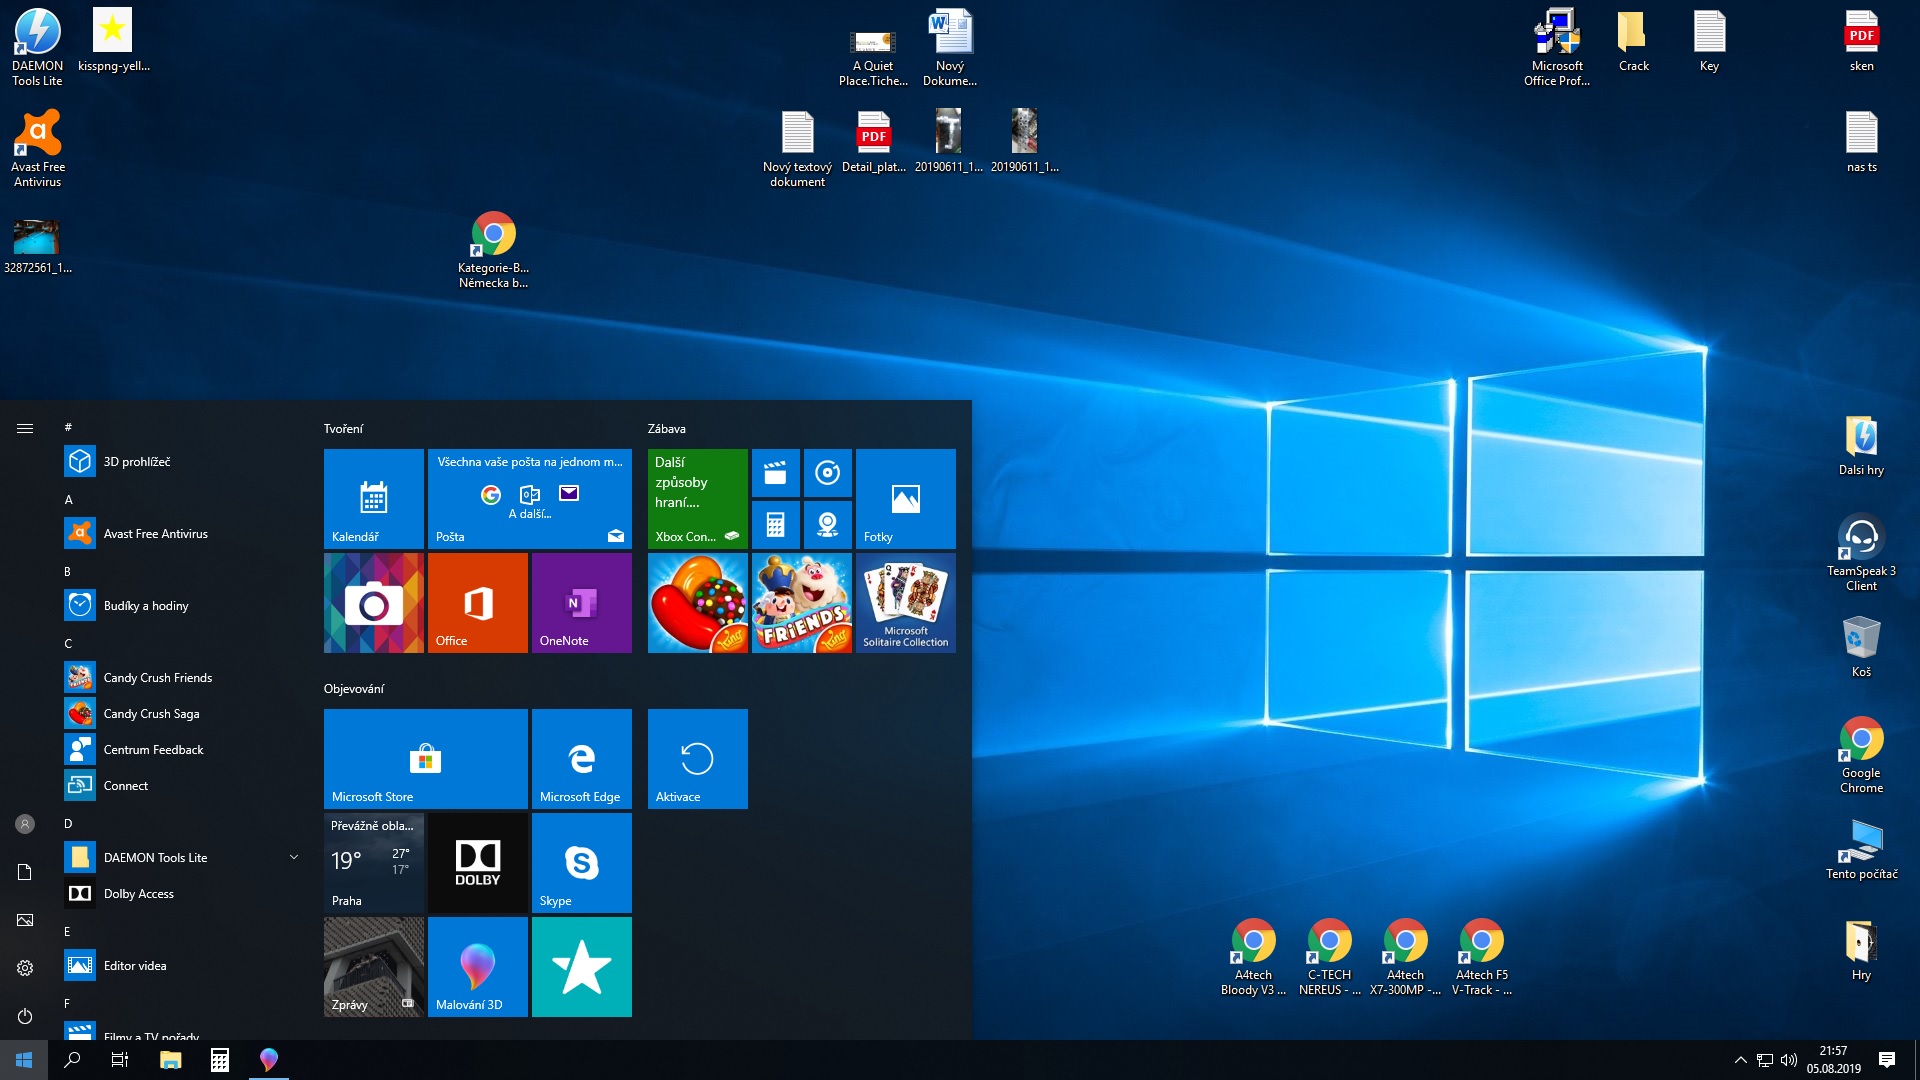Open the OneNote tile
This screenshot has width=1920, height=1080.
[581, 602]
